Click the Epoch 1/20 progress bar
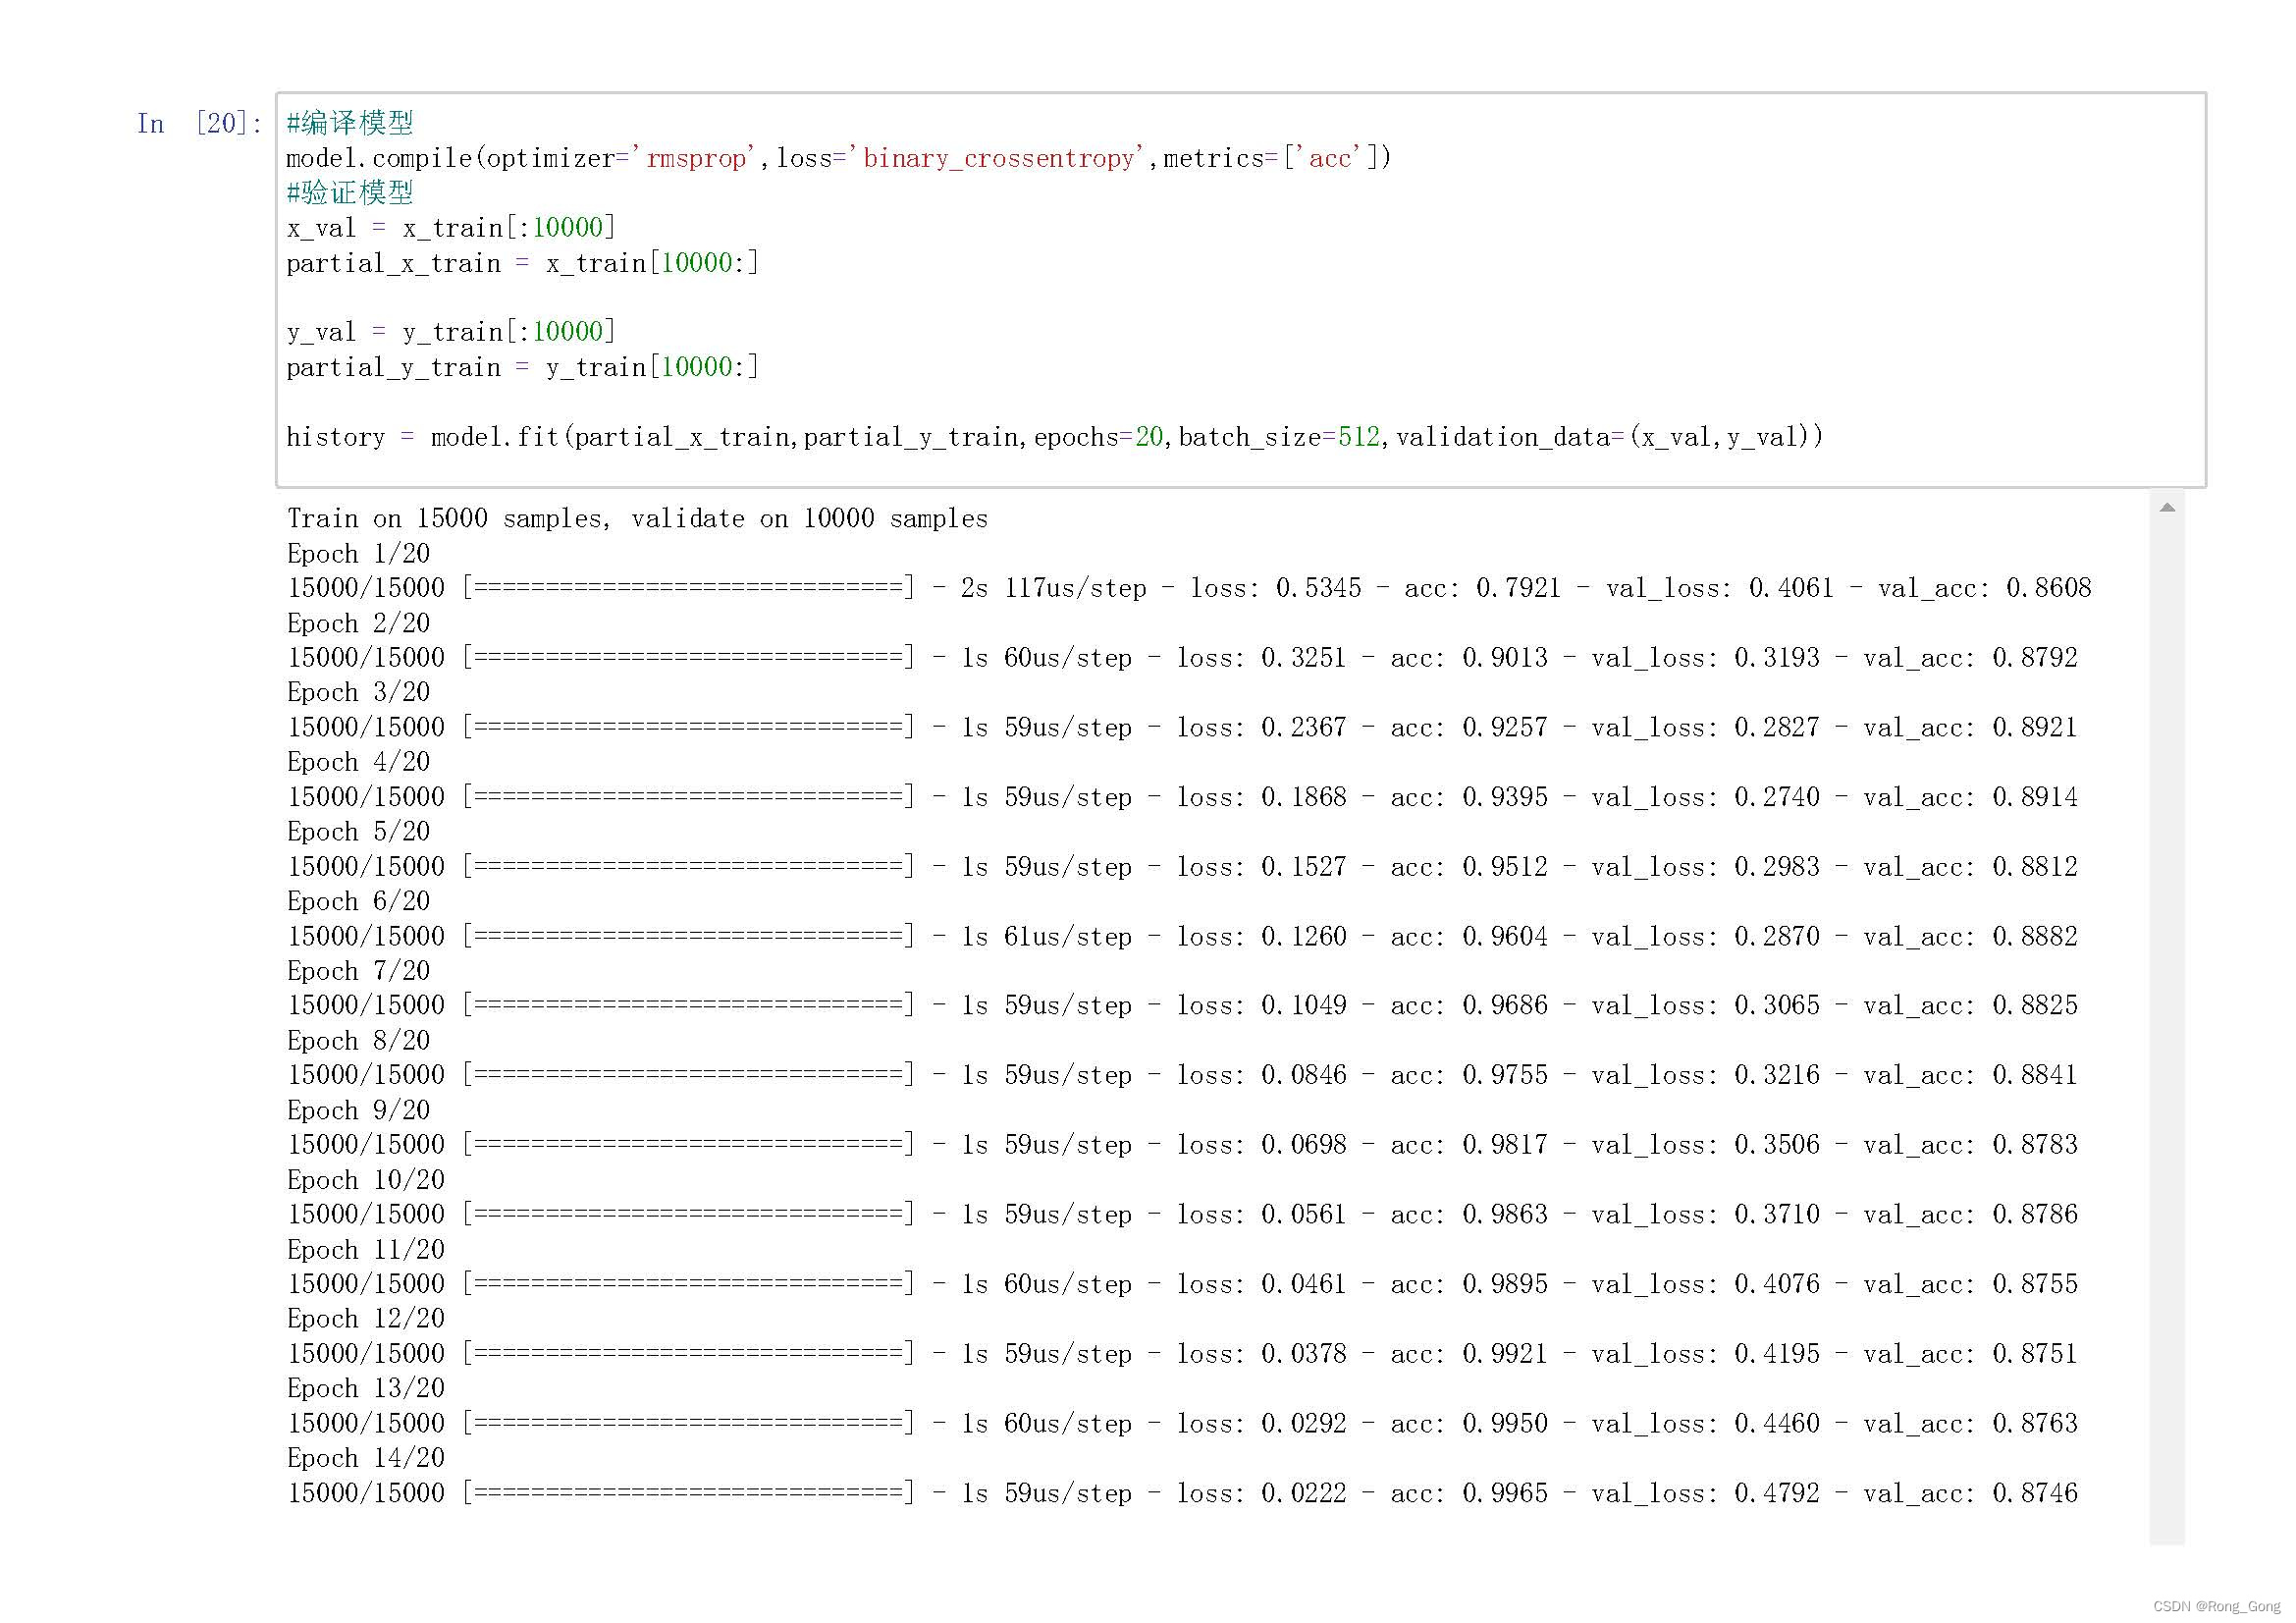This screenshot has width=2296, height=1623. point(690,587)
